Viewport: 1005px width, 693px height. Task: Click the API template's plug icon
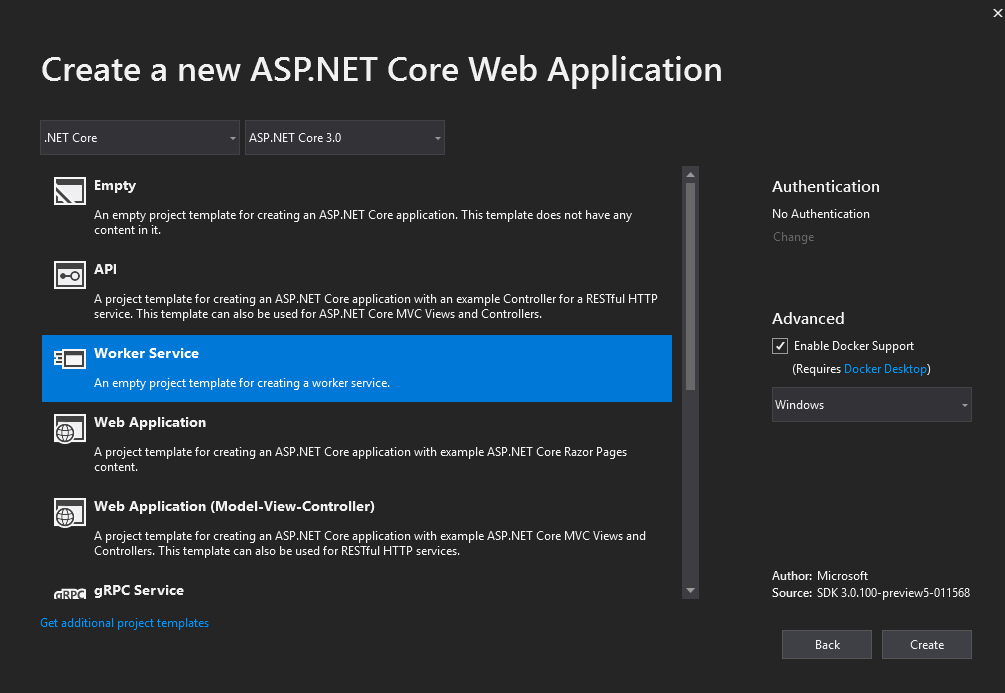[x=69, y=274]
